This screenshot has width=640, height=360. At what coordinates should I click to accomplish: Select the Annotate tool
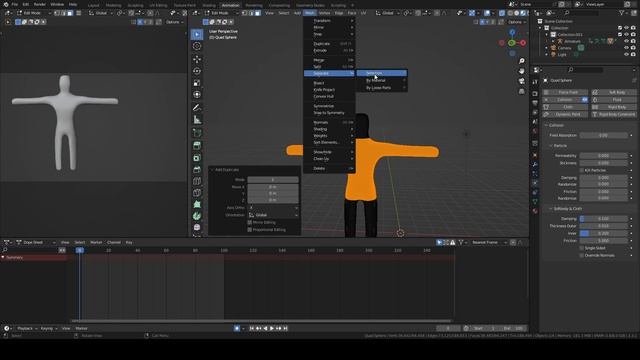coord(197,108)
